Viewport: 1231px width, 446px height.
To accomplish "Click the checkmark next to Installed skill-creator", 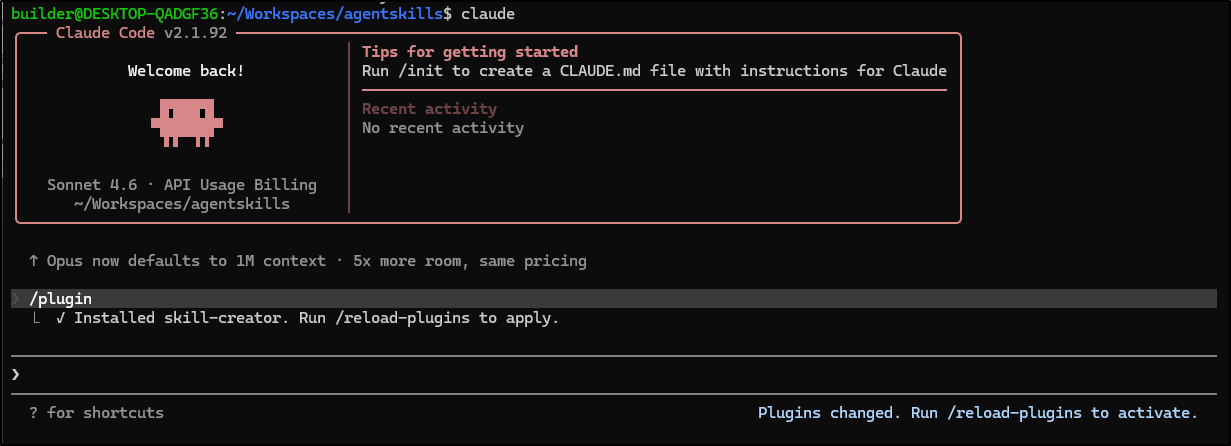I will [61, 318].
